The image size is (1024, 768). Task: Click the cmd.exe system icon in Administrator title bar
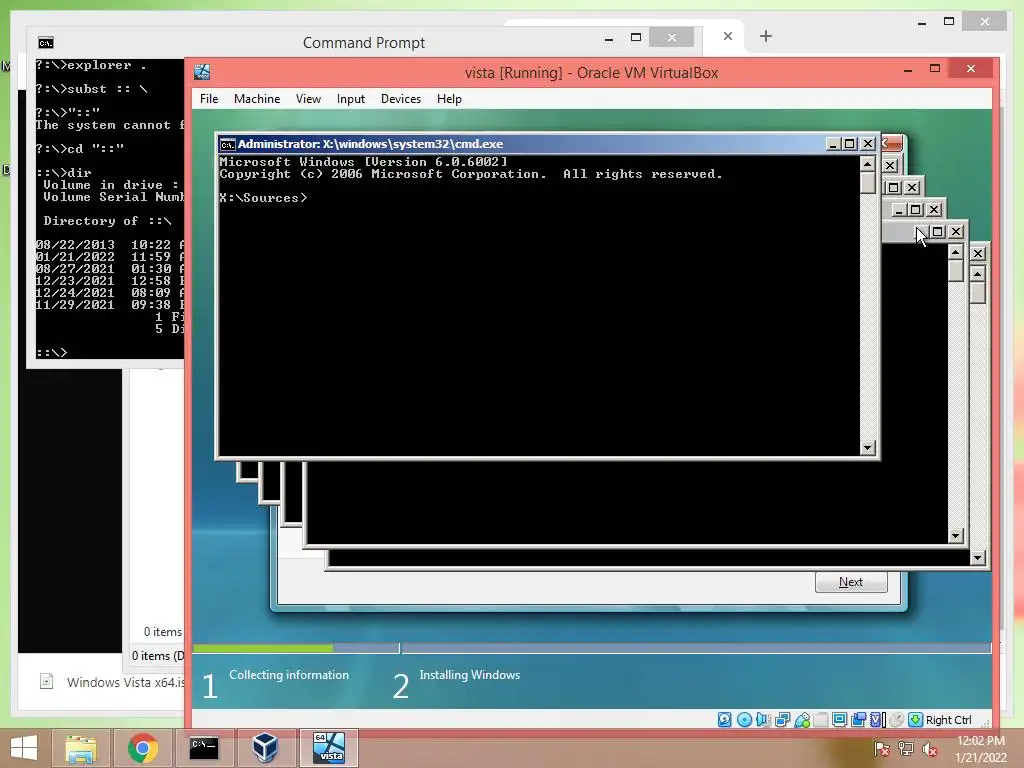pyautogui.click(x=227, y=144)
